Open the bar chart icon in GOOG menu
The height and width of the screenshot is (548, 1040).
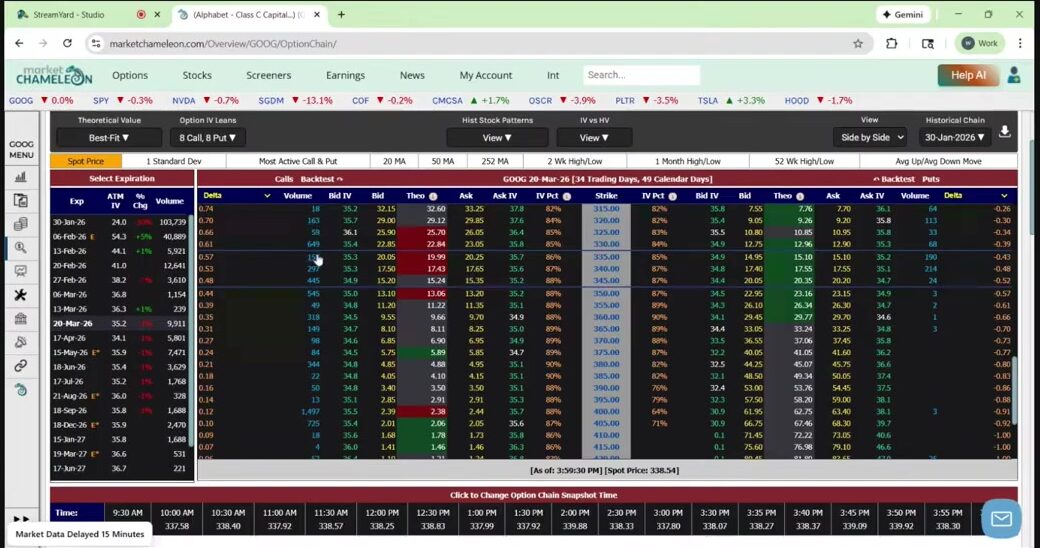tap(21, 176)
